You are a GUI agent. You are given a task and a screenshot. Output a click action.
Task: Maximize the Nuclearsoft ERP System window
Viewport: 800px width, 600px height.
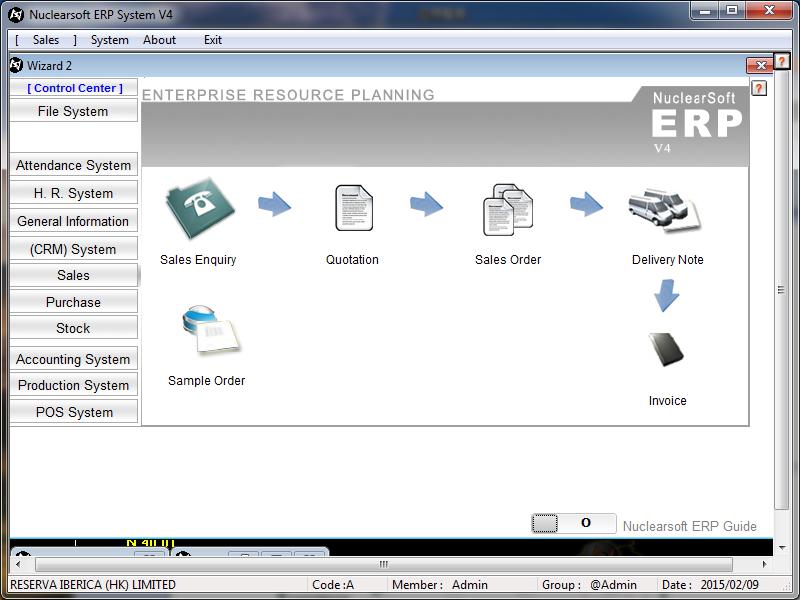point(732,10)
